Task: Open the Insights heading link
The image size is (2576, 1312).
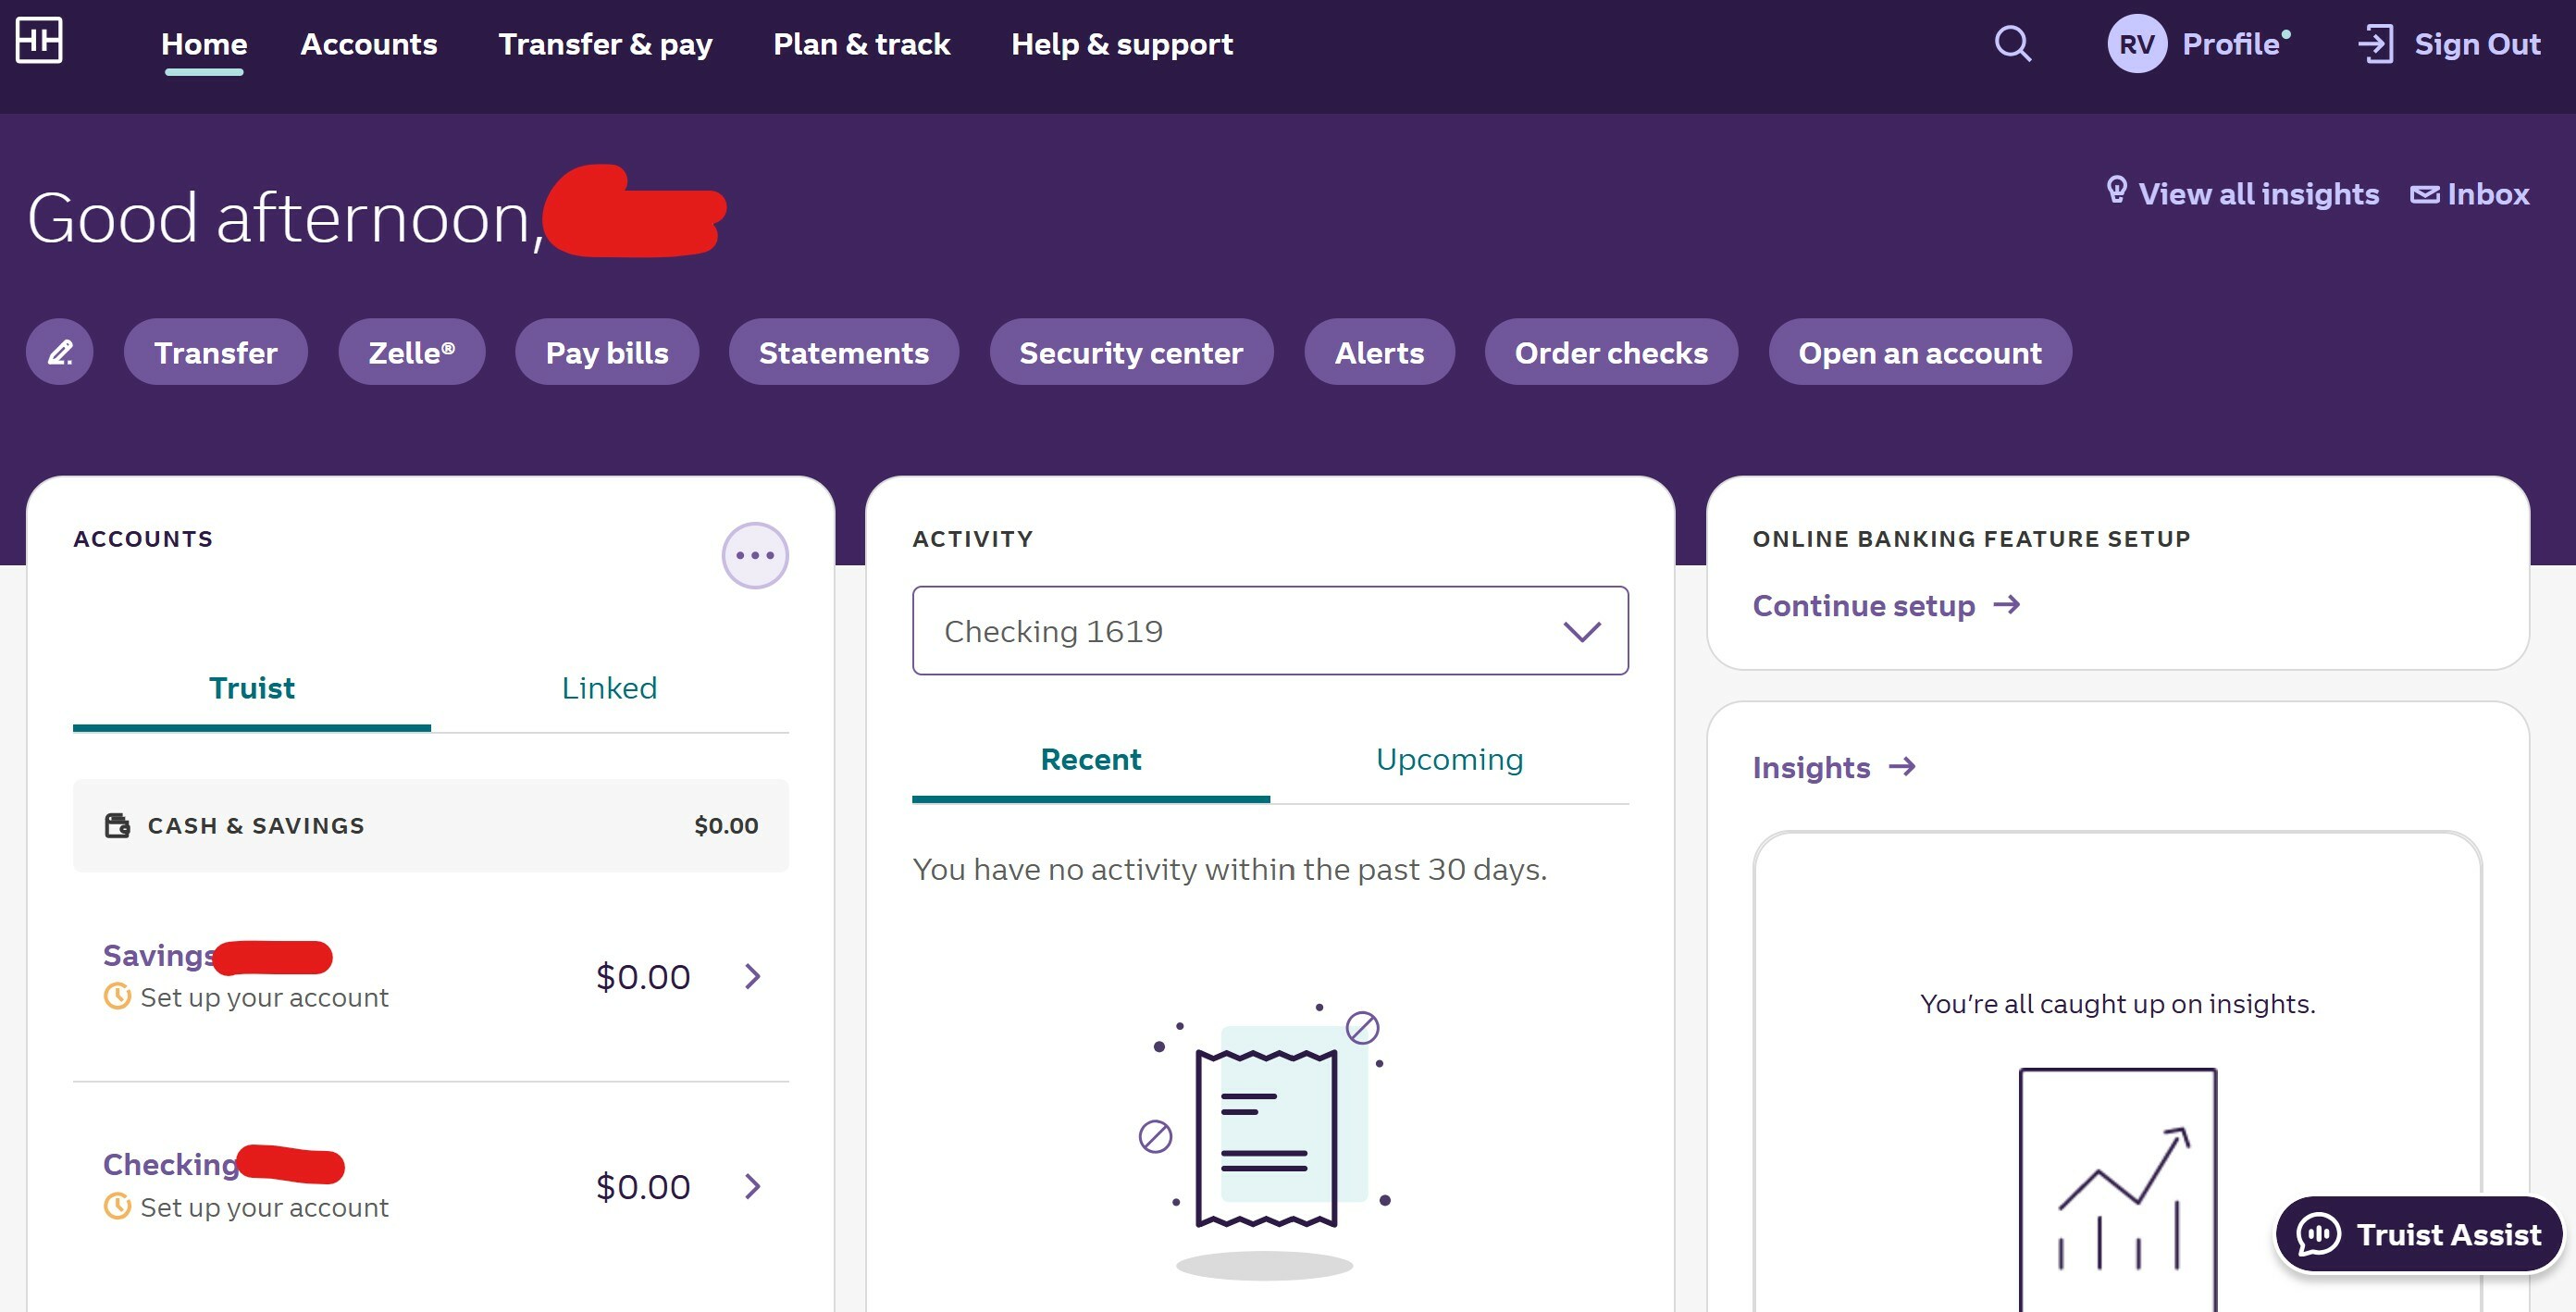Action: (1811, 767)
